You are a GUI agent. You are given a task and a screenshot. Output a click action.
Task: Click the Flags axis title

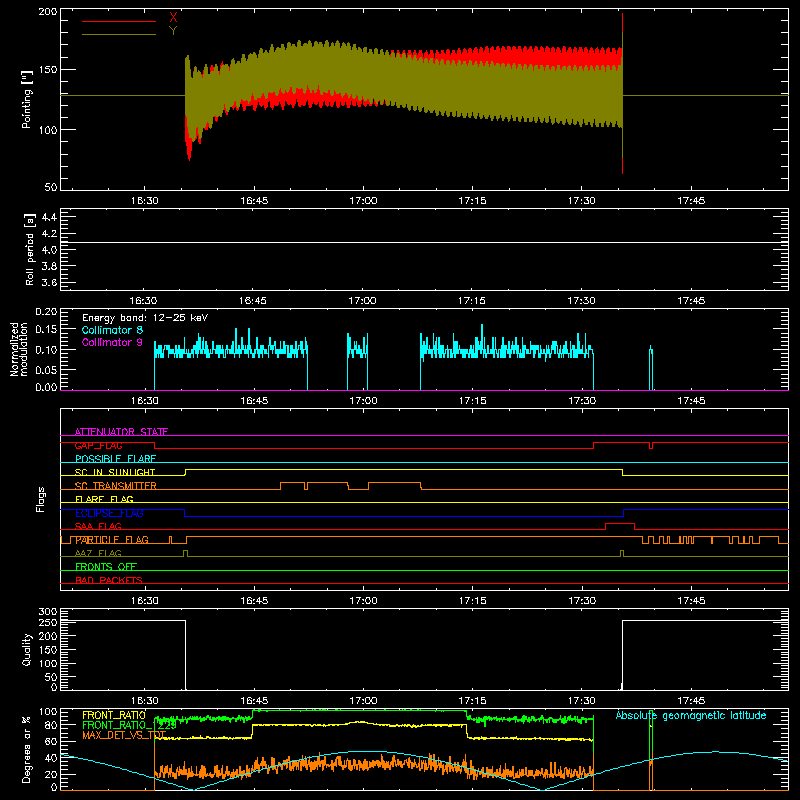tap(41, 499)
